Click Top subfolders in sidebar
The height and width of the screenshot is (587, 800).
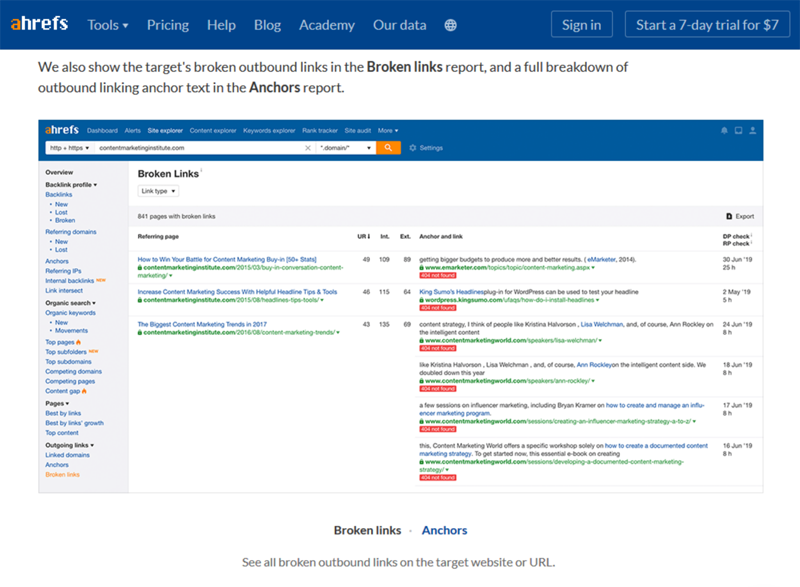click(x=66, y=352)
